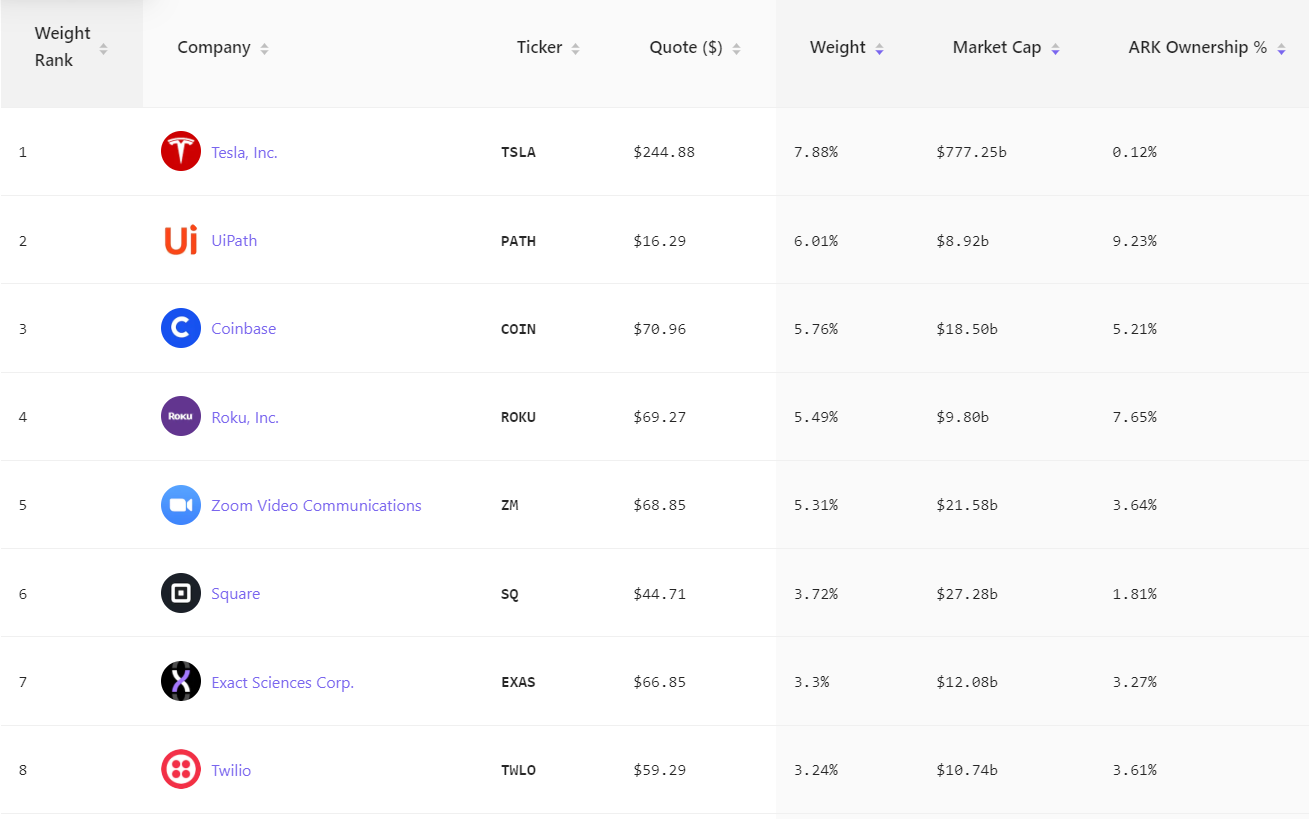Sort by ARK Ownership % arrows
Viewport: 1309px width, 819px height.
click(x=1281, y=48)
